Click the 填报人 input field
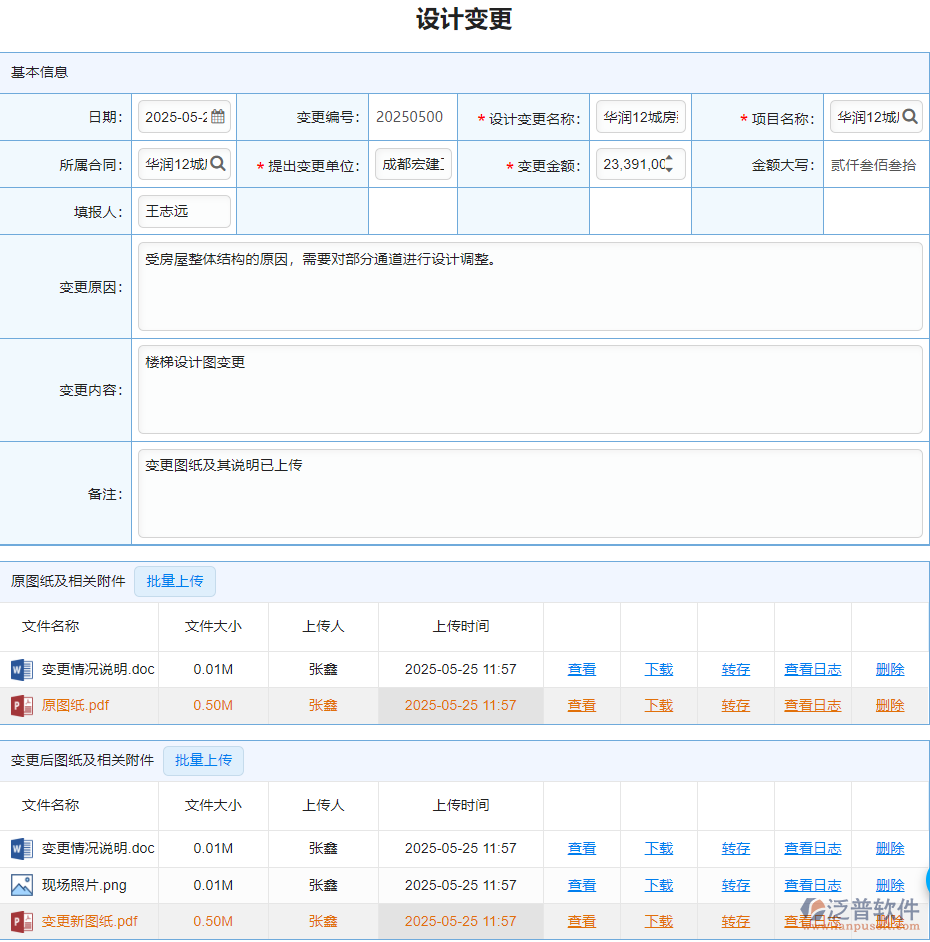This screenshot has height=942, width=930. point(184,211)
